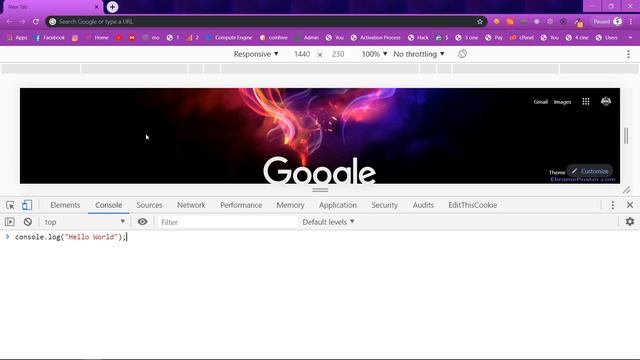Click the viewport bottom resize handle

320,190
